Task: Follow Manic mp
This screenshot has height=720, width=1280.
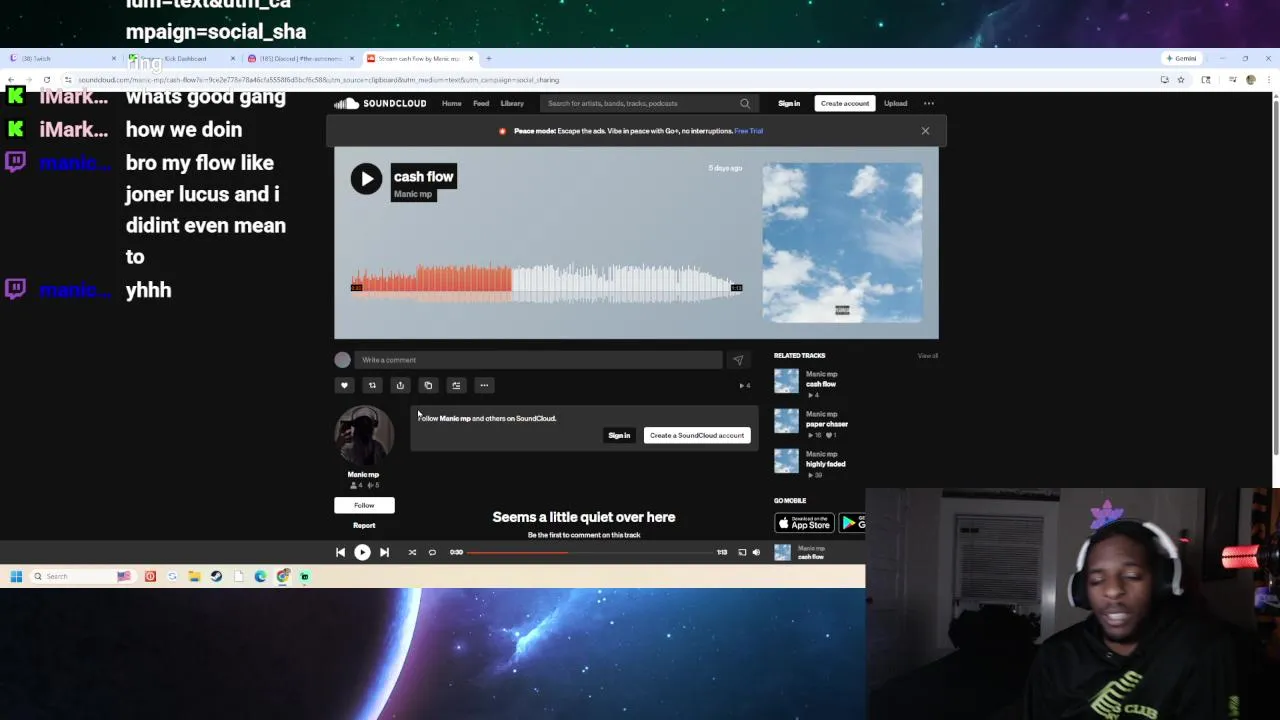Action: tap(364, 505)
